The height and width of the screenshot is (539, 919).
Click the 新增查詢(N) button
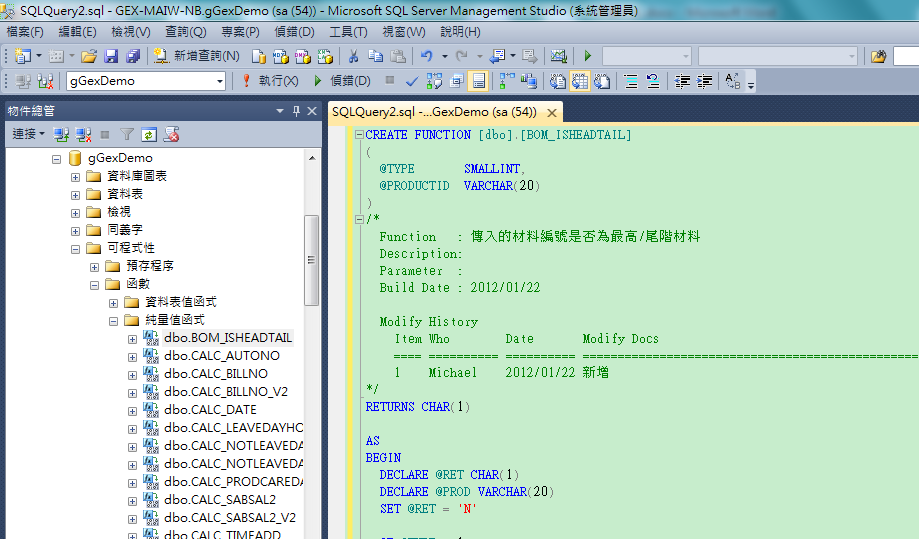196,56
